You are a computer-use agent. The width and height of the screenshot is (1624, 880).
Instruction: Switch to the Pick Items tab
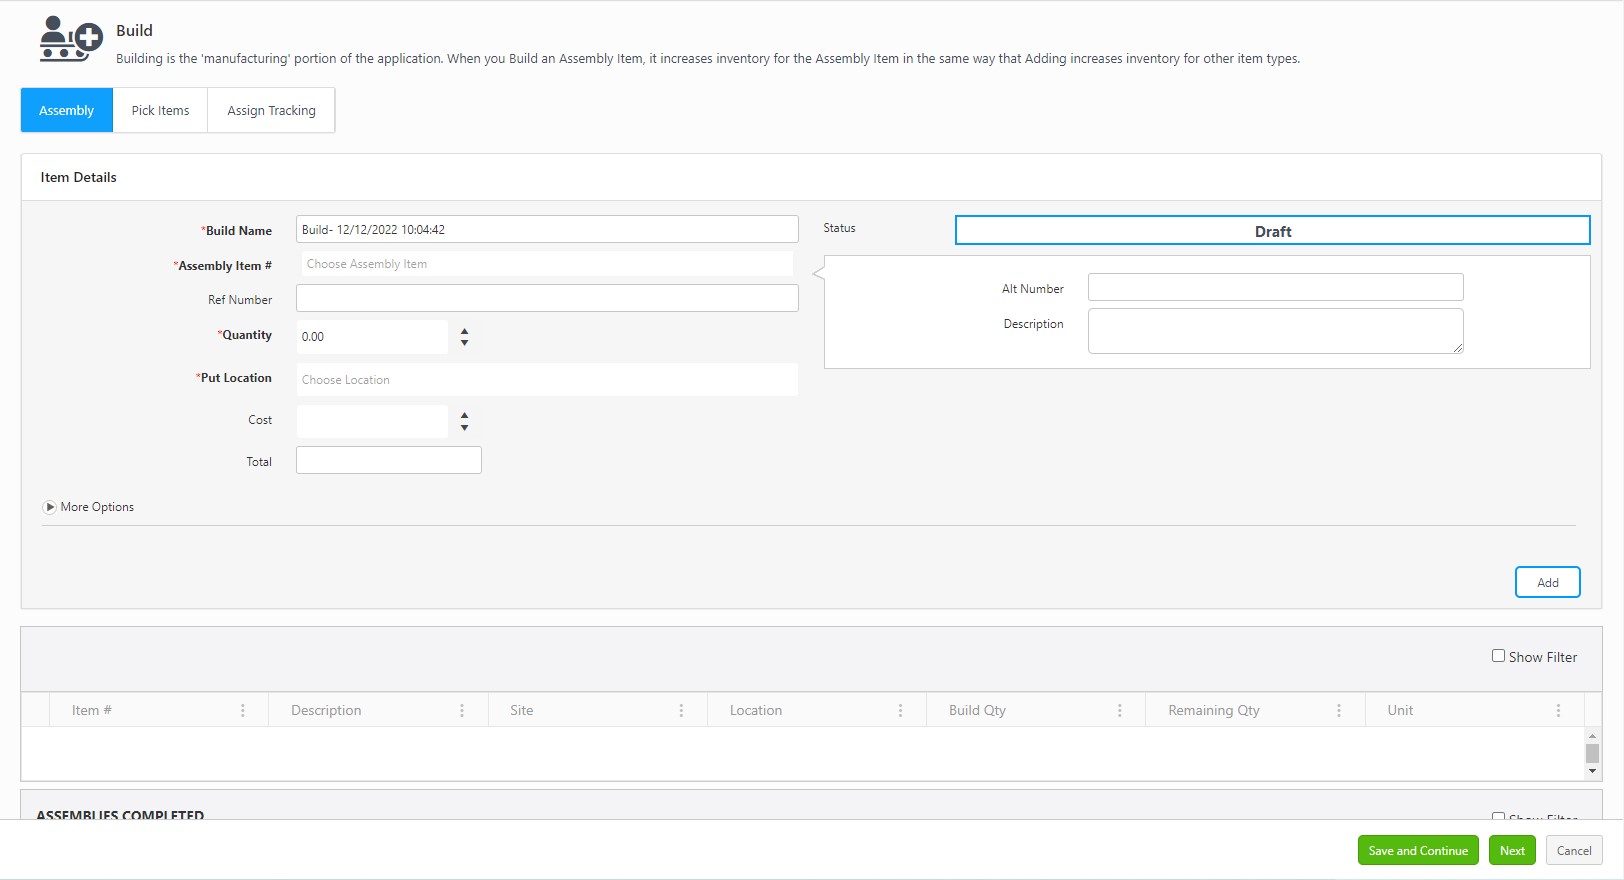(x=160, y=110)
